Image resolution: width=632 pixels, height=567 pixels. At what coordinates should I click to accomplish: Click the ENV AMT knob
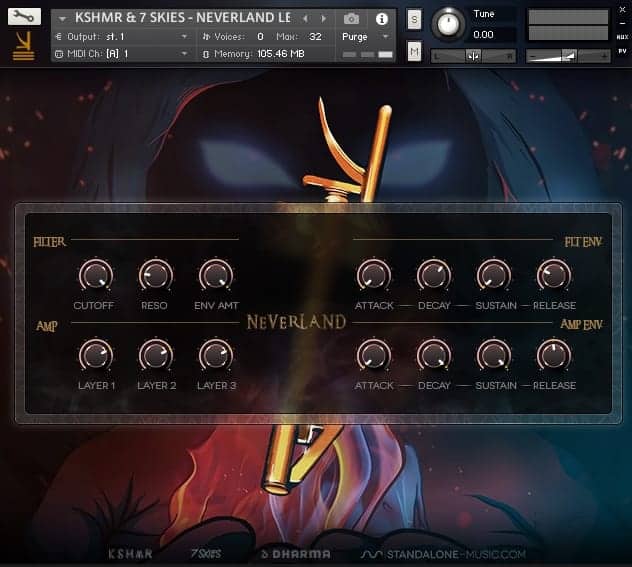click(216, 276)
